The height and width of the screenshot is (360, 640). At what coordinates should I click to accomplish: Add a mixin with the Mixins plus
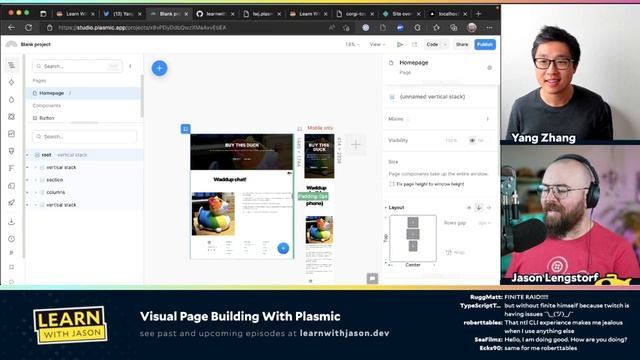487,119
